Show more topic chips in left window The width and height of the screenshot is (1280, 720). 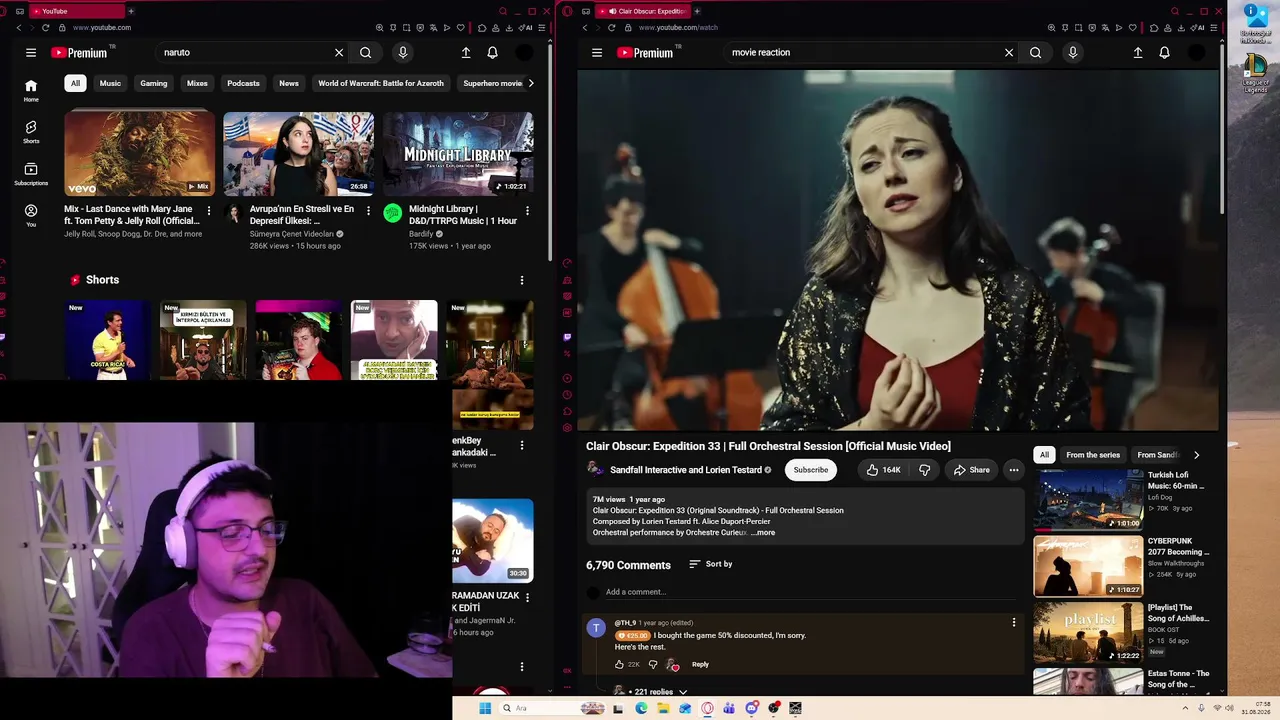pyautogui.click(x=531, y=83)
